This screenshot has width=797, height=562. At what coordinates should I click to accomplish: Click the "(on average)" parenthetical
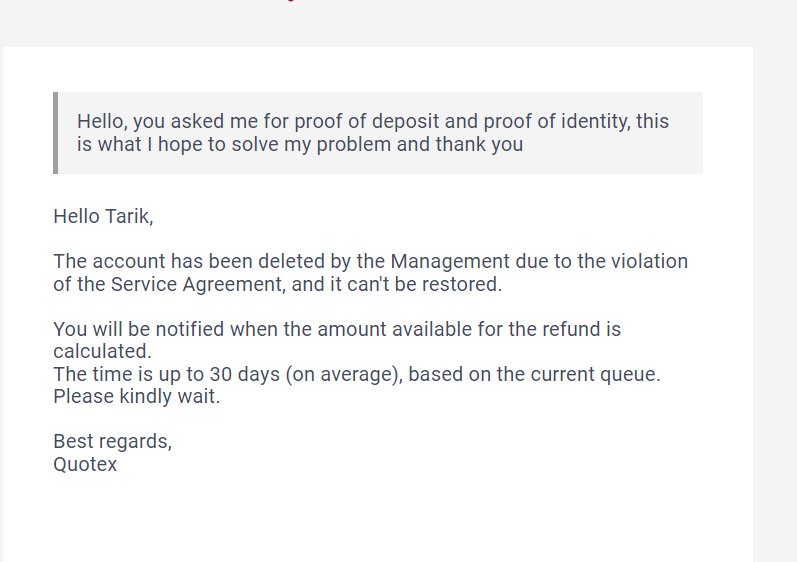[343, 374]
